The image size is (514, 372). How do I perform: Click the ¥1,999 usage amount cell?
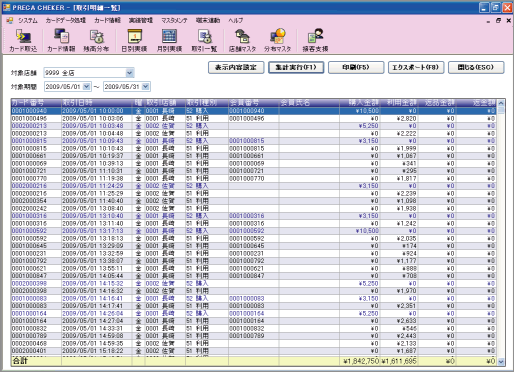[399, 148]
